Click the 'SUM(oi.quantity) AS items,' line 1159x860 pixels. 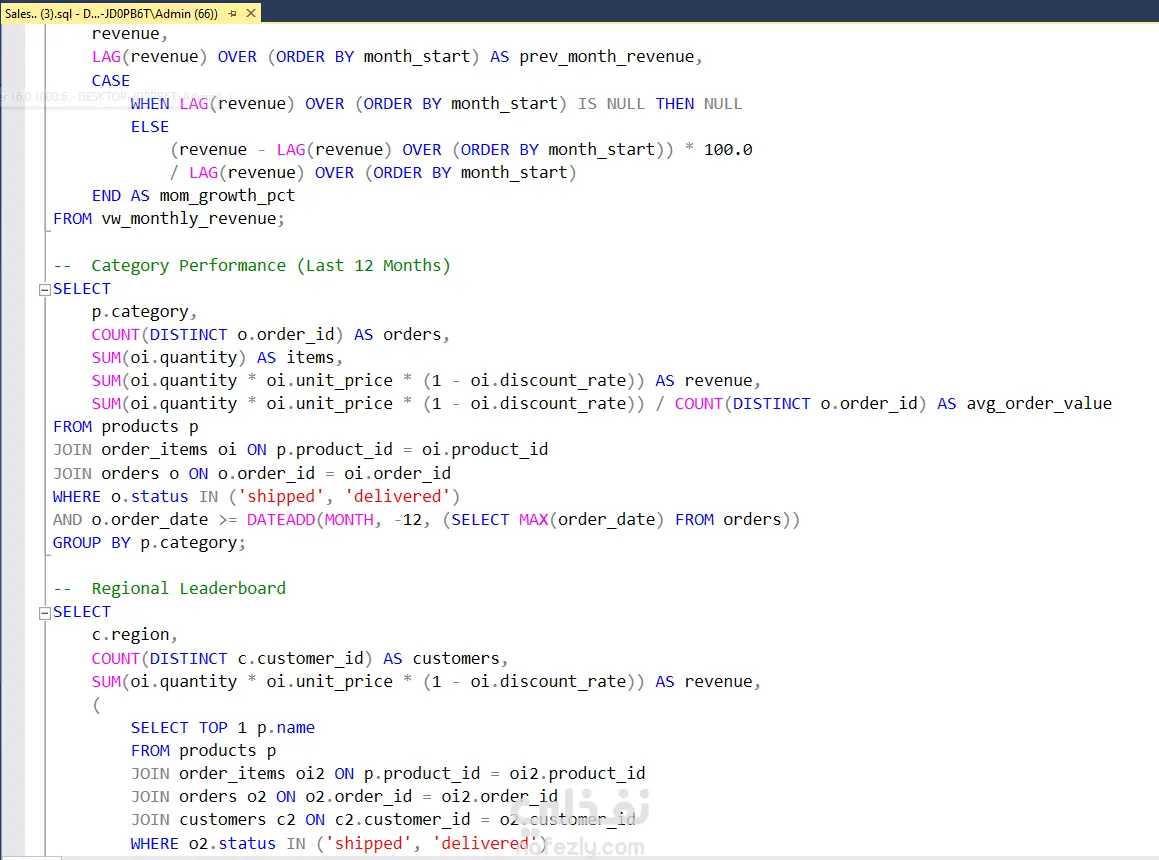pos(217,358)
